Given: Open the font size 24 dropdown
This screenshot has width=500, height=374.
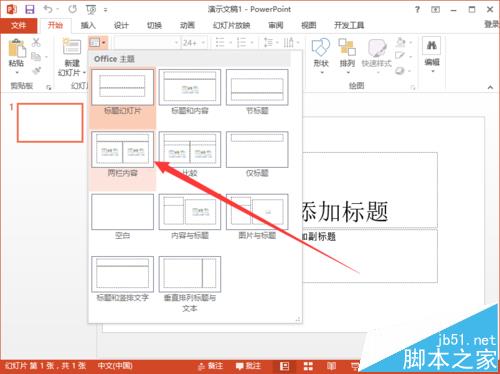Looking at the screenshot, I should tap(202, 43).
